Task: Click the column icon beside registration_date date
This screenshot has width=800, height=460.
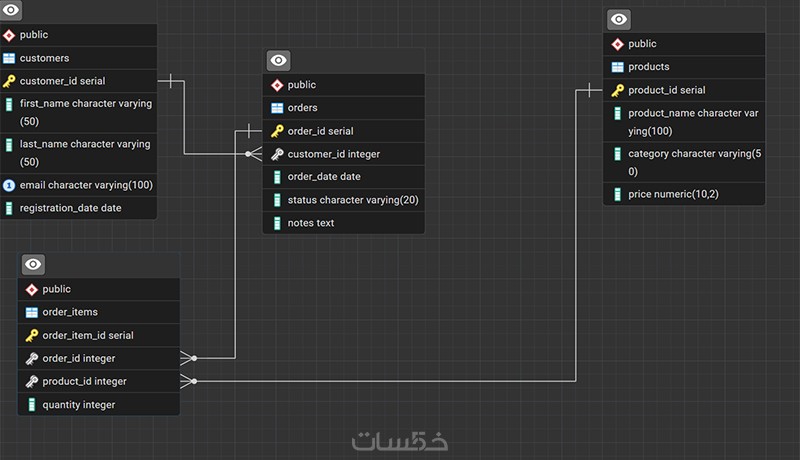Action: click(9, 208)
